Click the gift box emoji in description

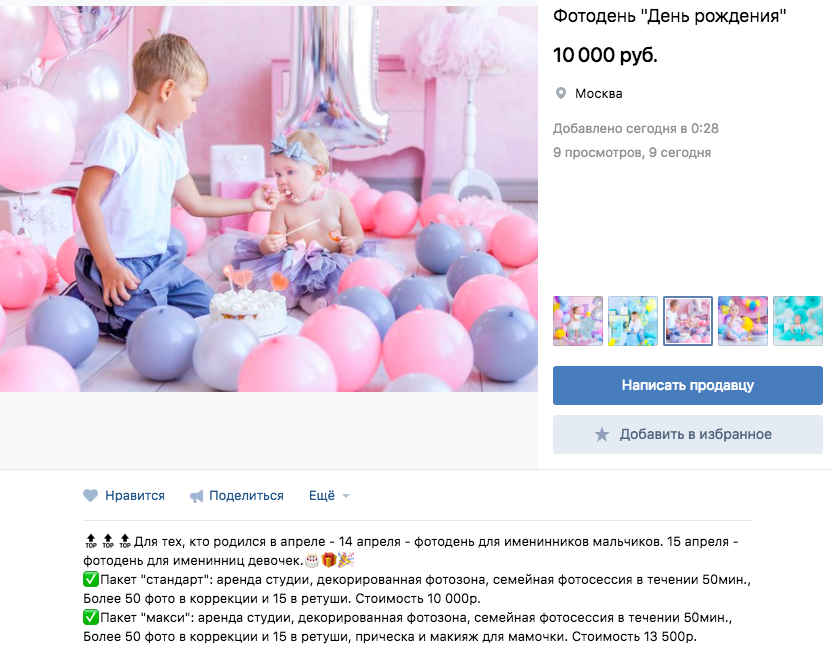(329, 560)
